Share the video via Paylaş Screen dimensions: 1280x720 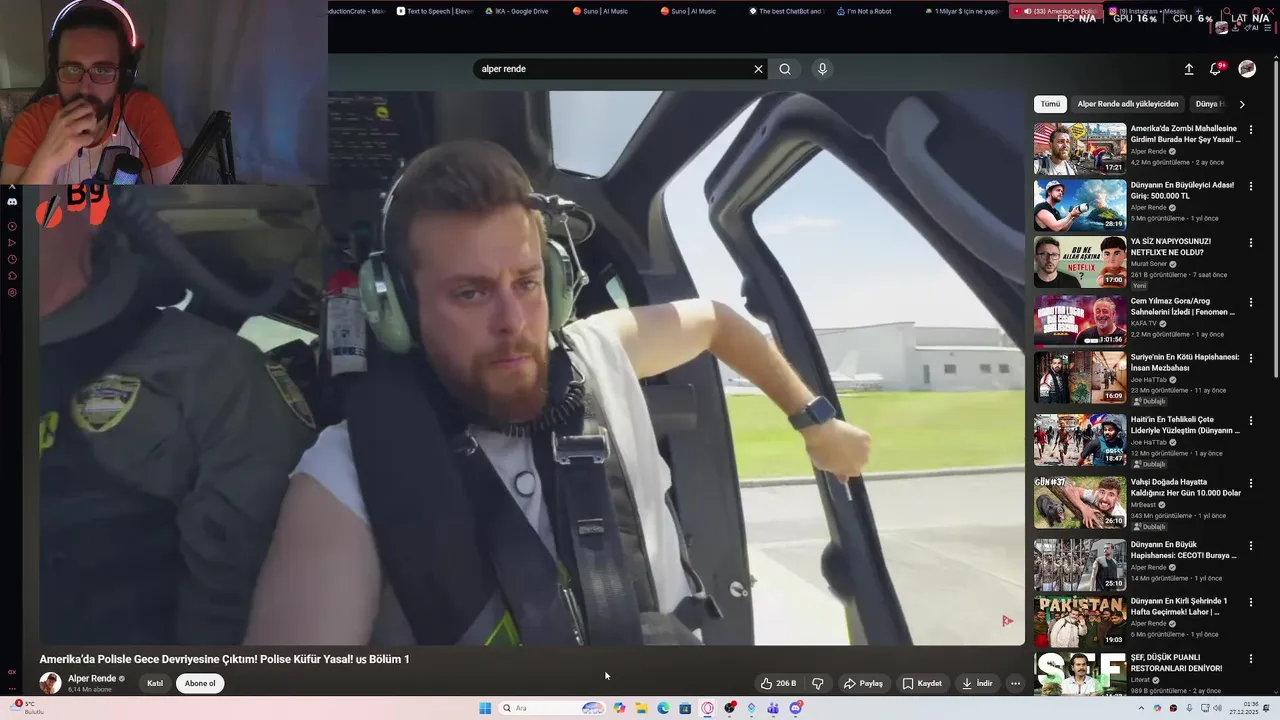(x=863, y=684)
